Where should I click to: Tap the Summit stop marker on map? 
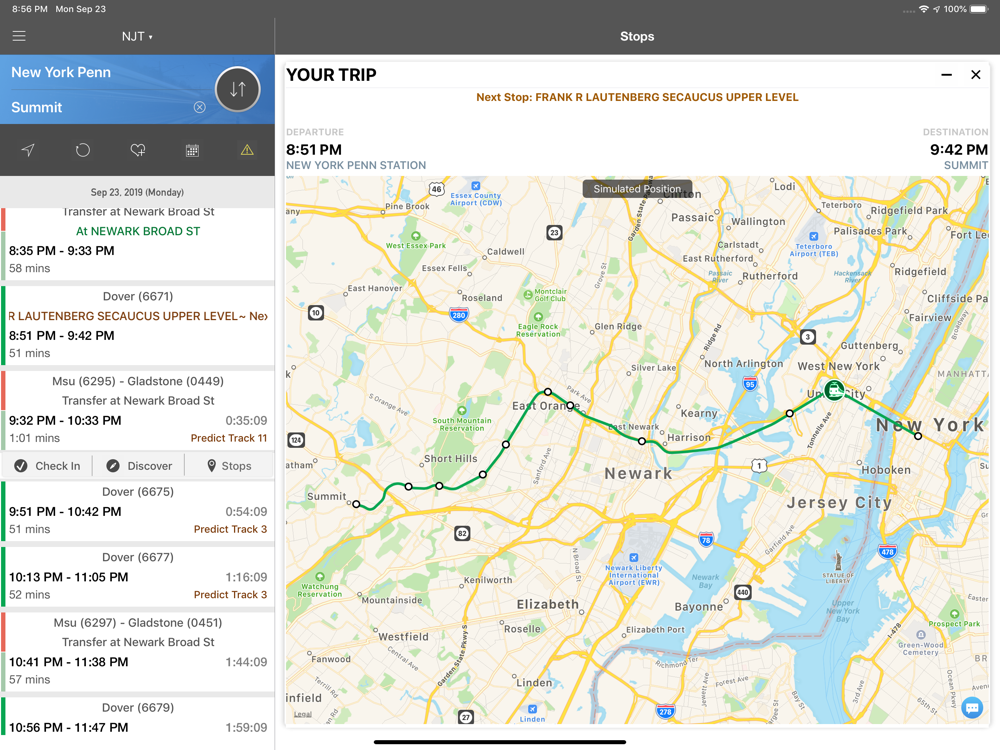tap(357, 504)
